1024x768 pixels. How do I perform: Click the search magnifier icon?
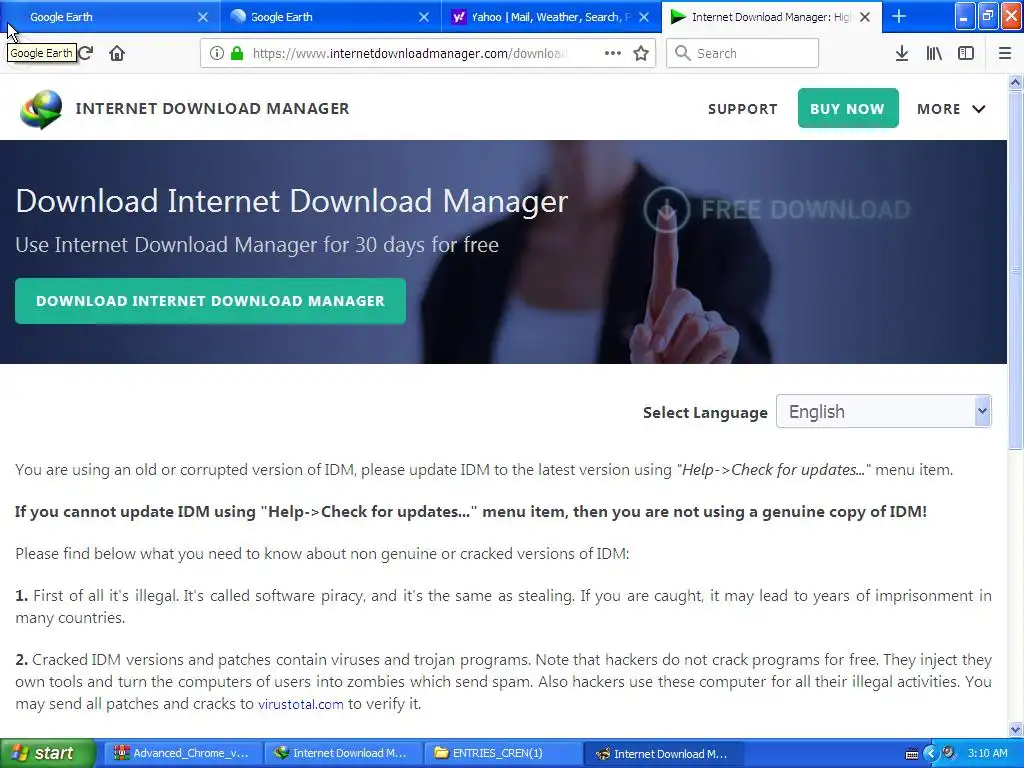point(682,53)
